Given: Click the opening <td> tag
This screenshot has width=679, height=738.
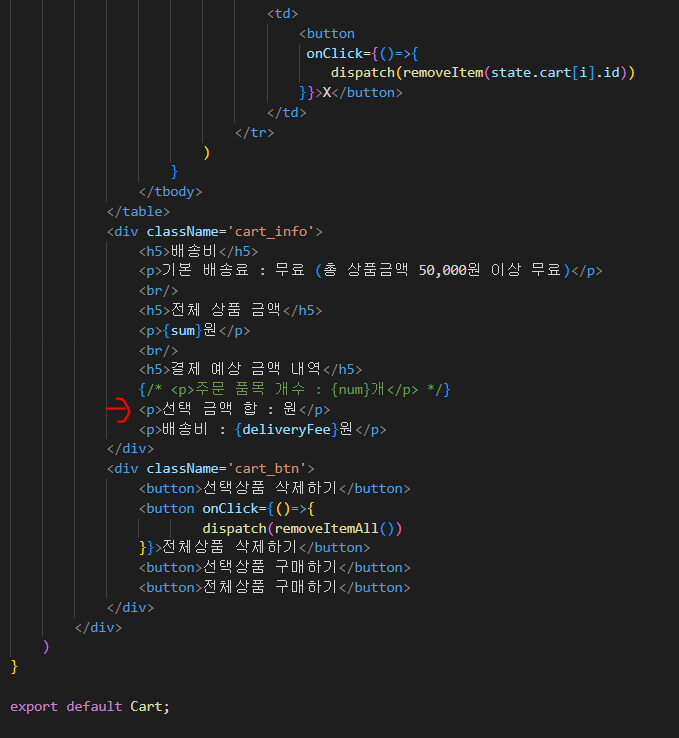Looking at the screenshot, I should click(x=283, y=14).
